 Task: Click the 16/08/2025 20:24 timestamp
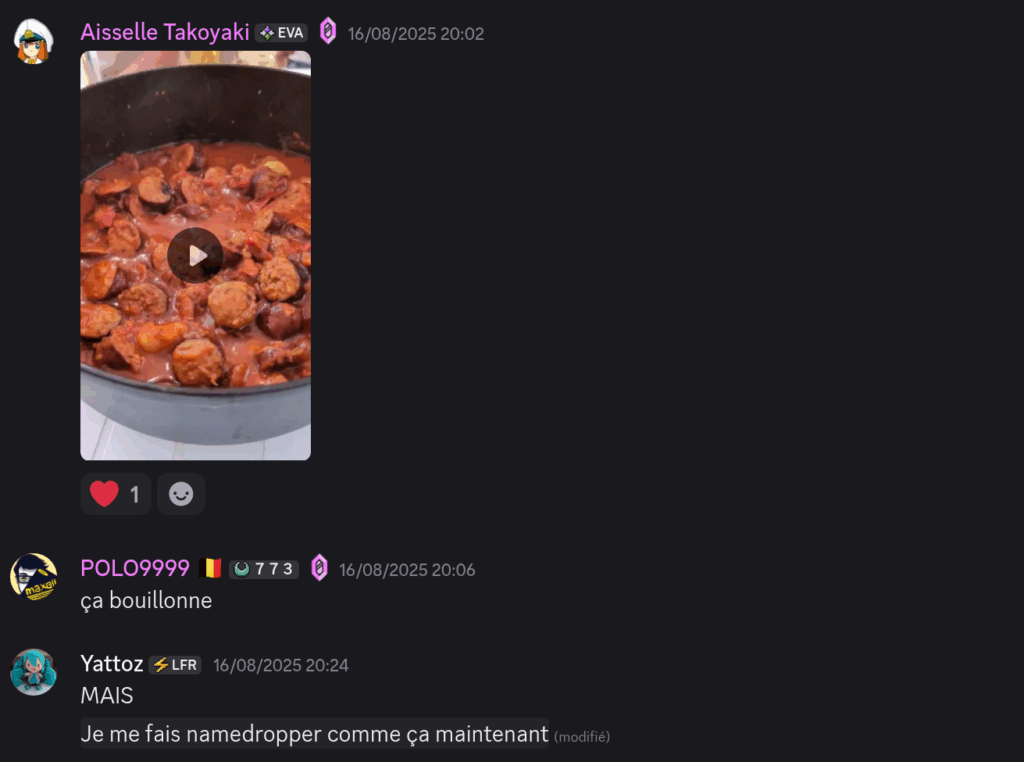(x=281, y=665)
